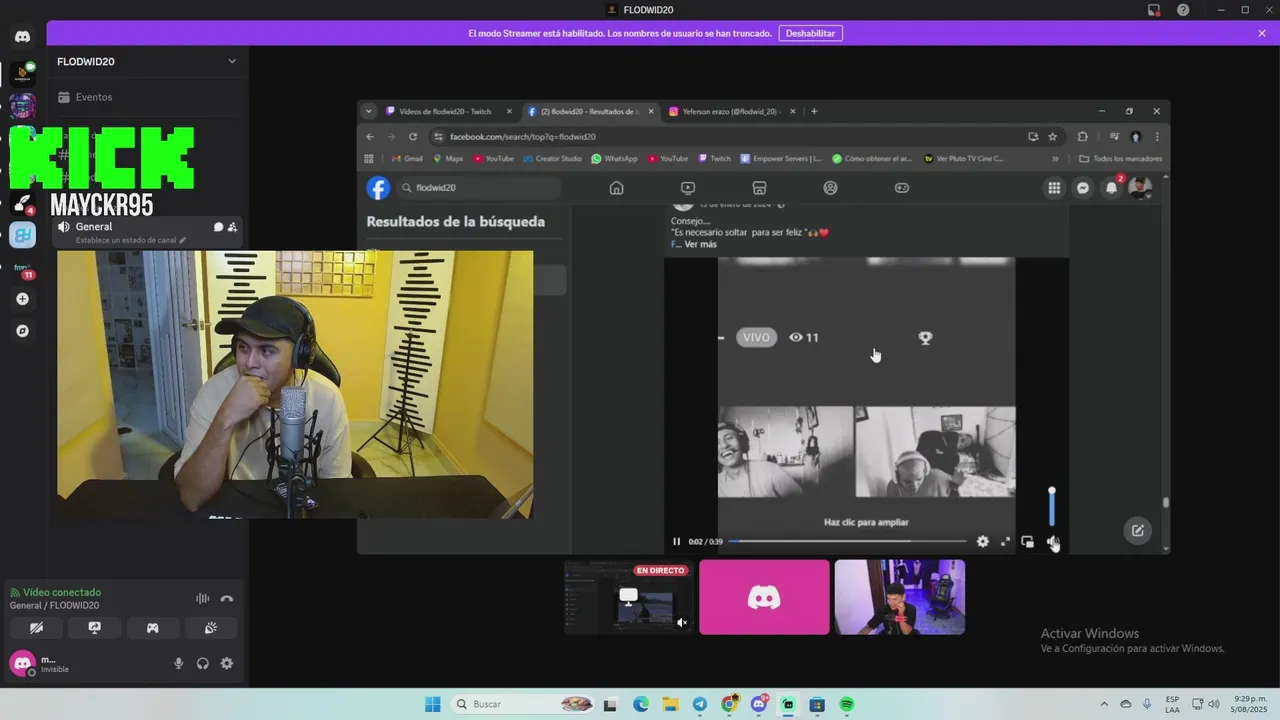Open Facebook gaming icon
Viewport: 1280px width, 720px height.
click(902, 188)
